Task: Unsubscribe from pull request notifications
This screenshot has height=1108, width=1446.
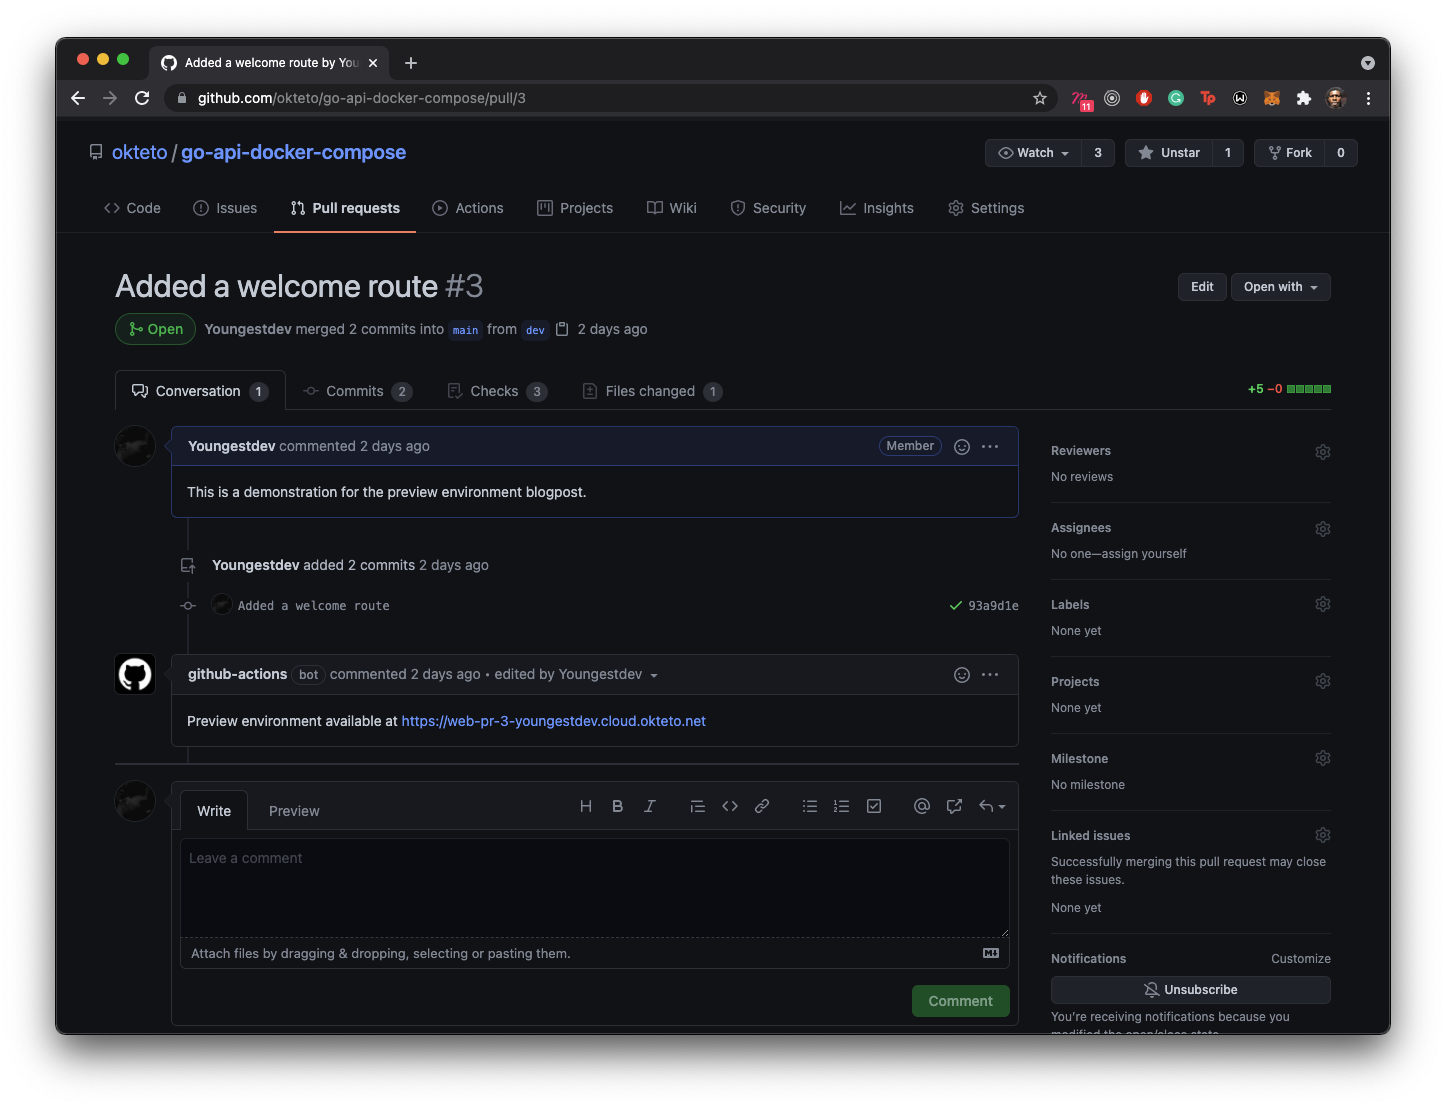Action: pyautogui.click(x=1190, y=990)
